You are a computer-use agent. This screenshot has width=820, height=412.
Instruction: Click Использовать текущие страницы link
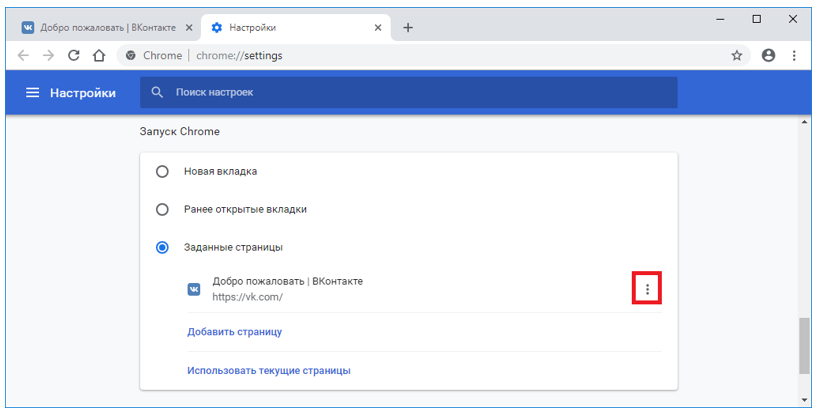[269, 371]
